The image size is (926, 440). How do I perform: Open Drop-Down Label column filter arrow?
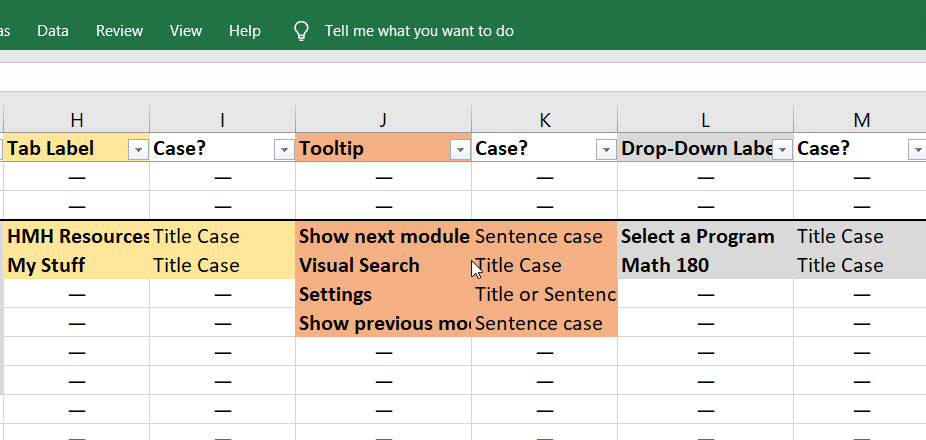(782, 149)
